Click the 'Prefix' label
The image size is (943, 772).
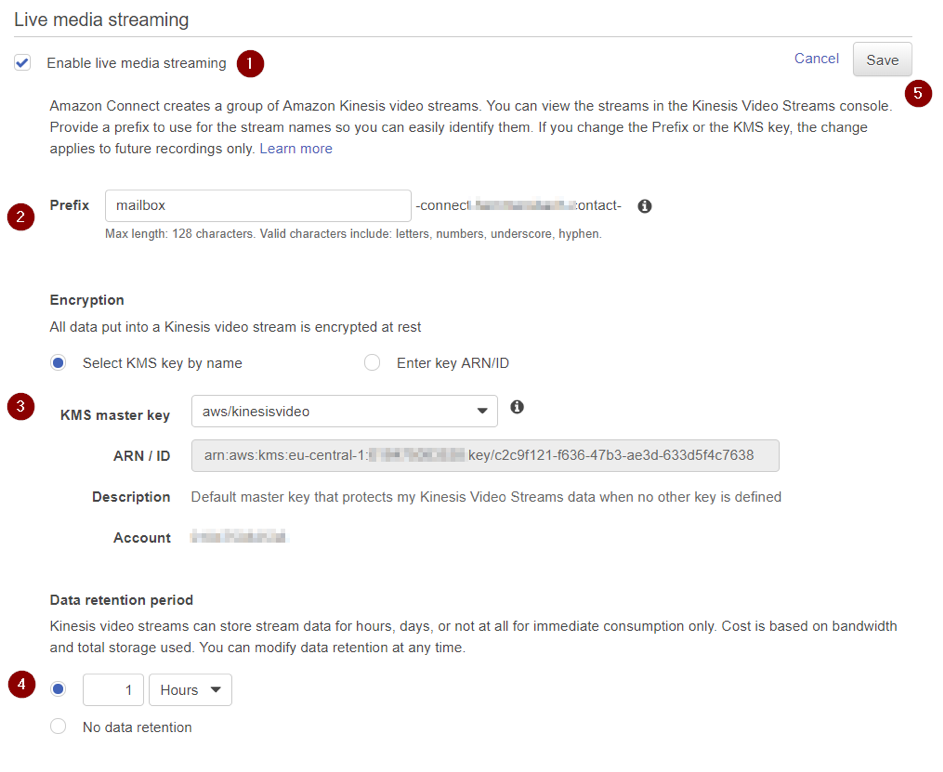tap(69, 205)
